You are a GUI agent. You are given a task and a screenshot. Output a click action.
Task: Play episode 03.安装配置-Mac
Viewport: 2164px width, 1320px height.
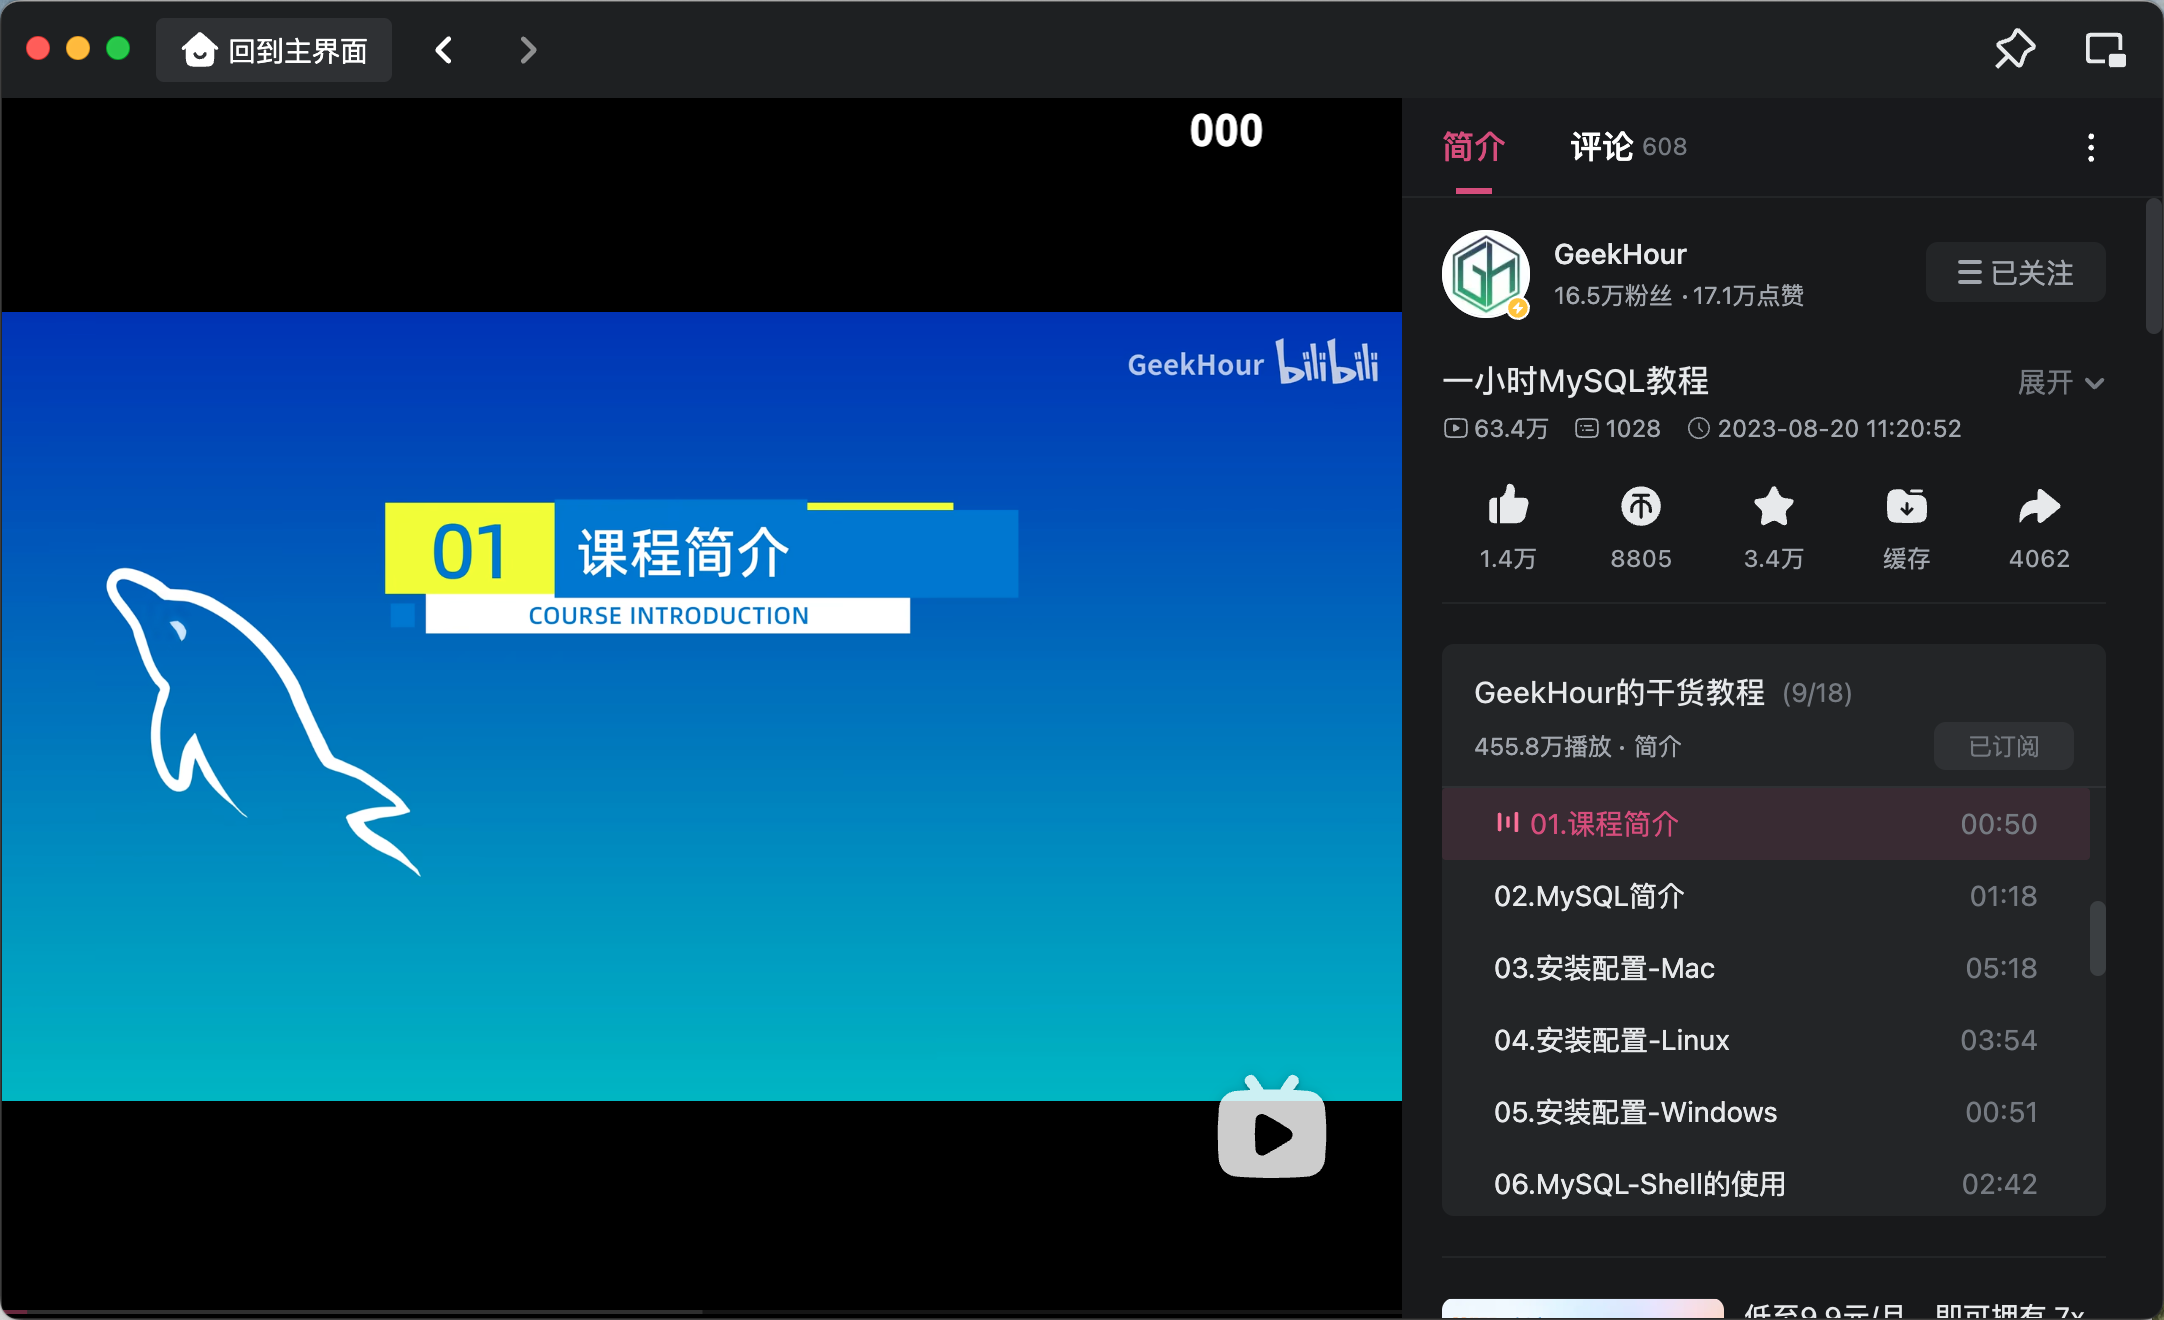coord(1766,967)
